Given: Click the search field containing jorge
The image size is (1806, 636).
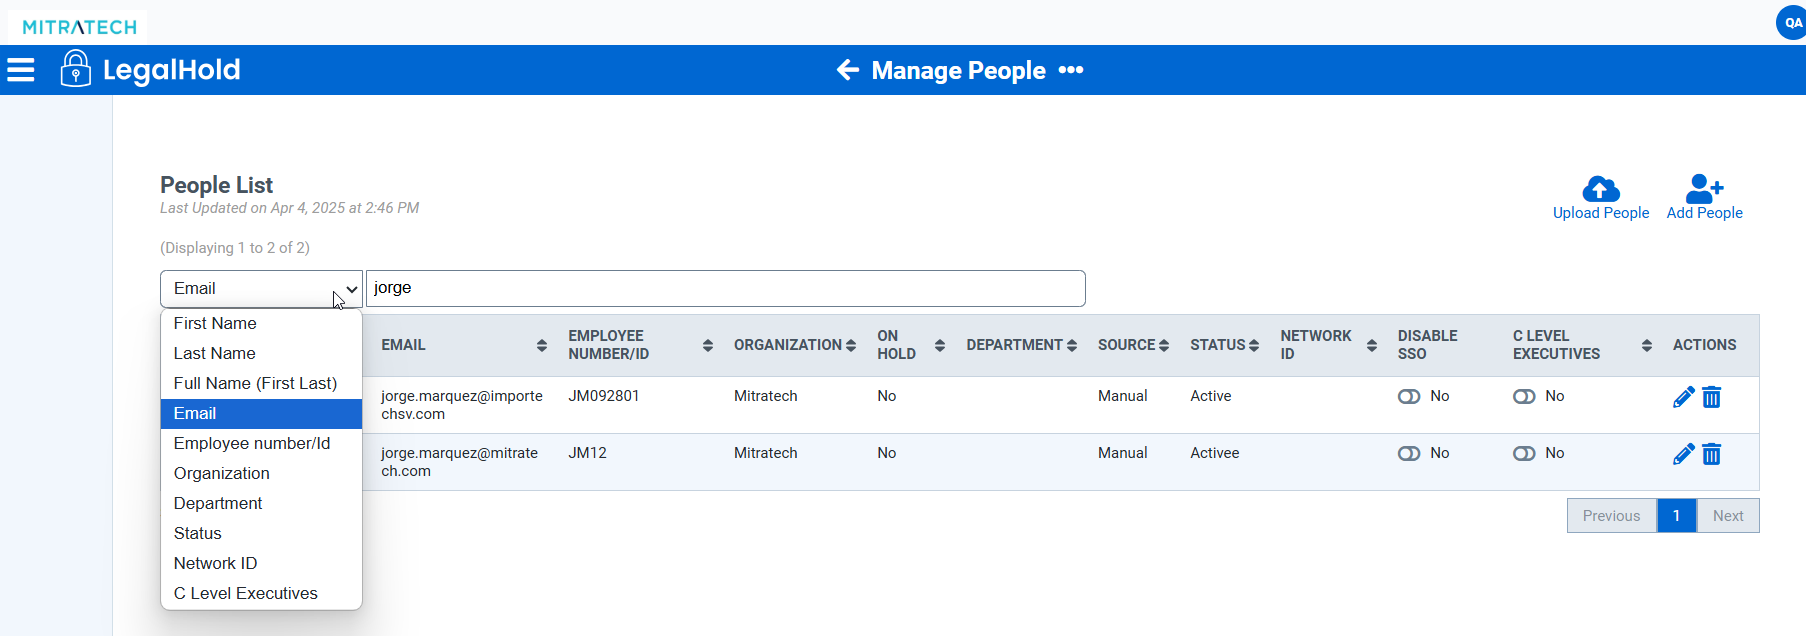Looking at the screenshot, I should click(x=726, y=288).
